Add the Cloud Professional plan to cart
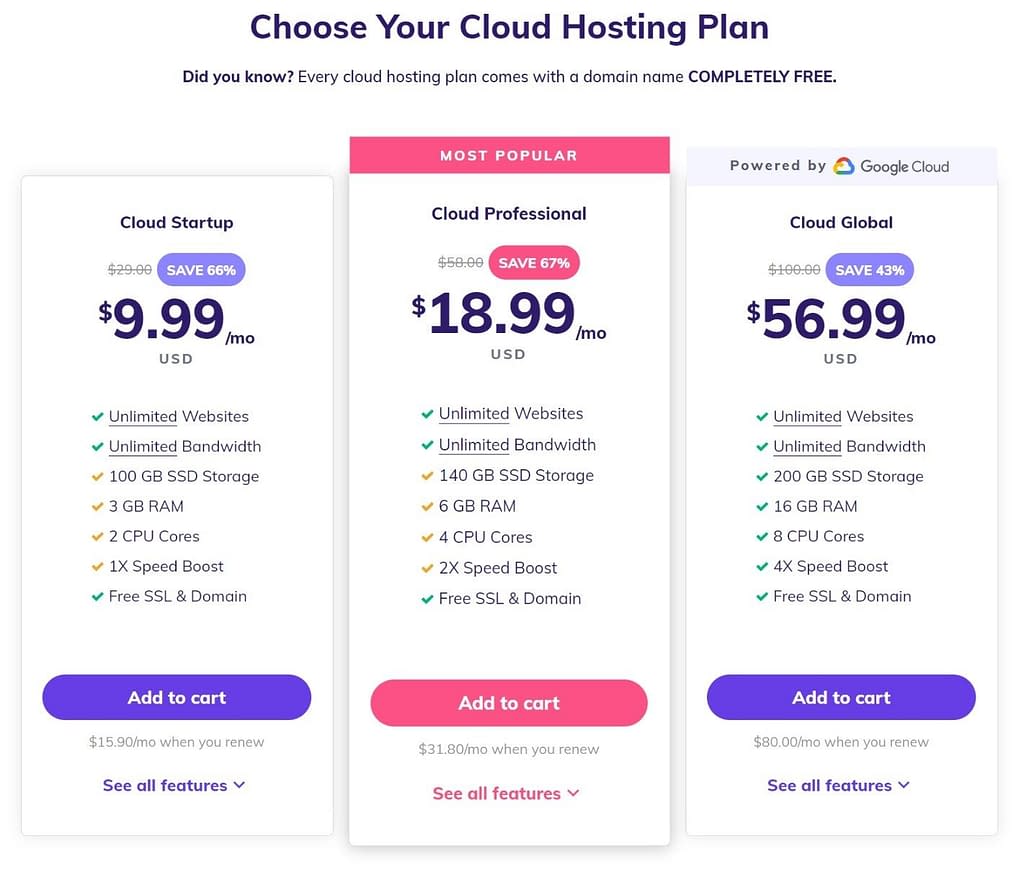This screenshot has height=870, width=1024. pyautogui.click(x=509, y=703)
